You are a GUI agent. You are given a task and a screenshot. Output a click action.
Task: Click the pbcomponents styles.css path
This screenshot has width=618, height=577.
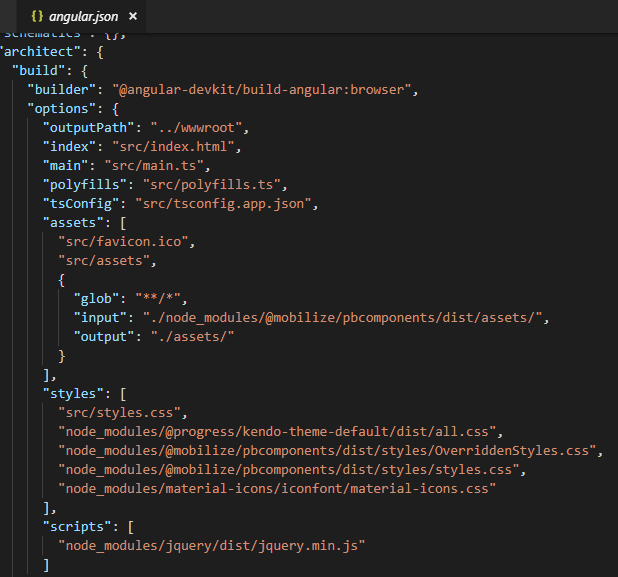pyautogui.click(x=289, y=470)
